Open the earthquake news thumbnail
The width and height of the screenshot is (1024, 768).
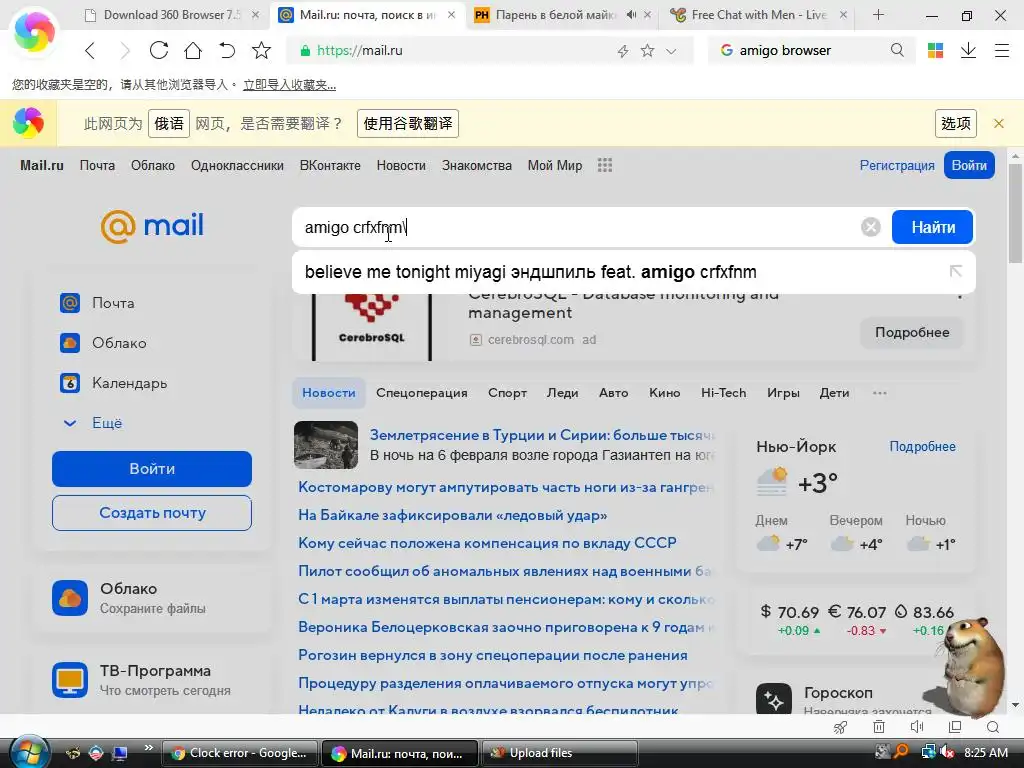pyautogui.click(x=326, y=445)
